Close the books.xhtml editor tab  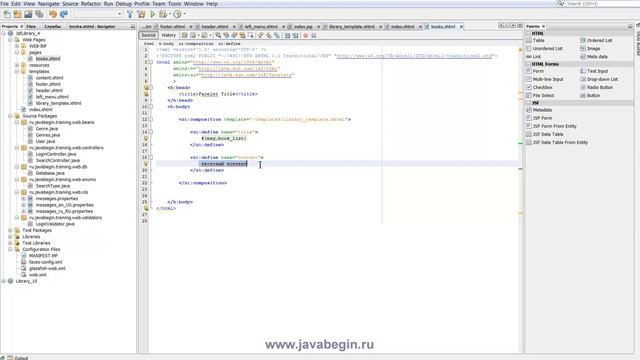coord(461,27)
